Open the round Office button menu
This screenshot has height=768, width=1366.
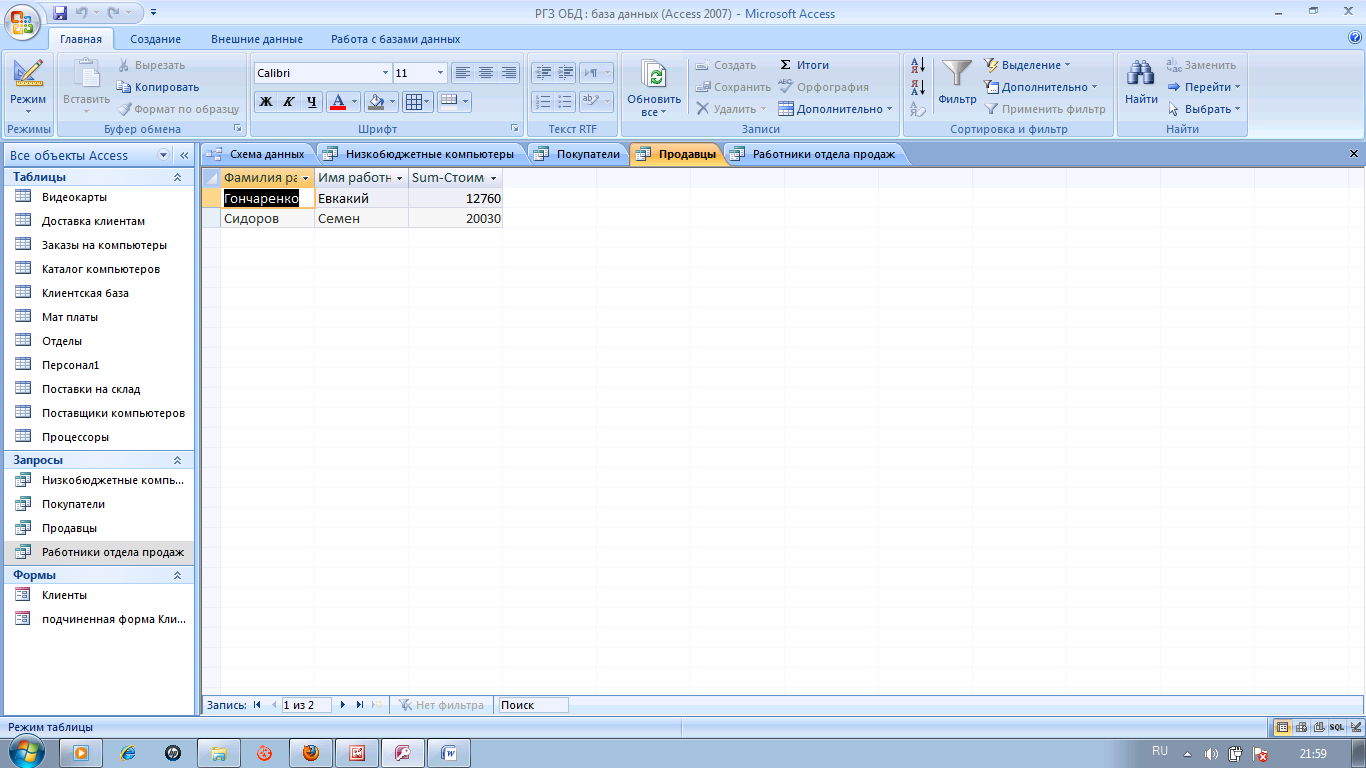click(22, 22)
